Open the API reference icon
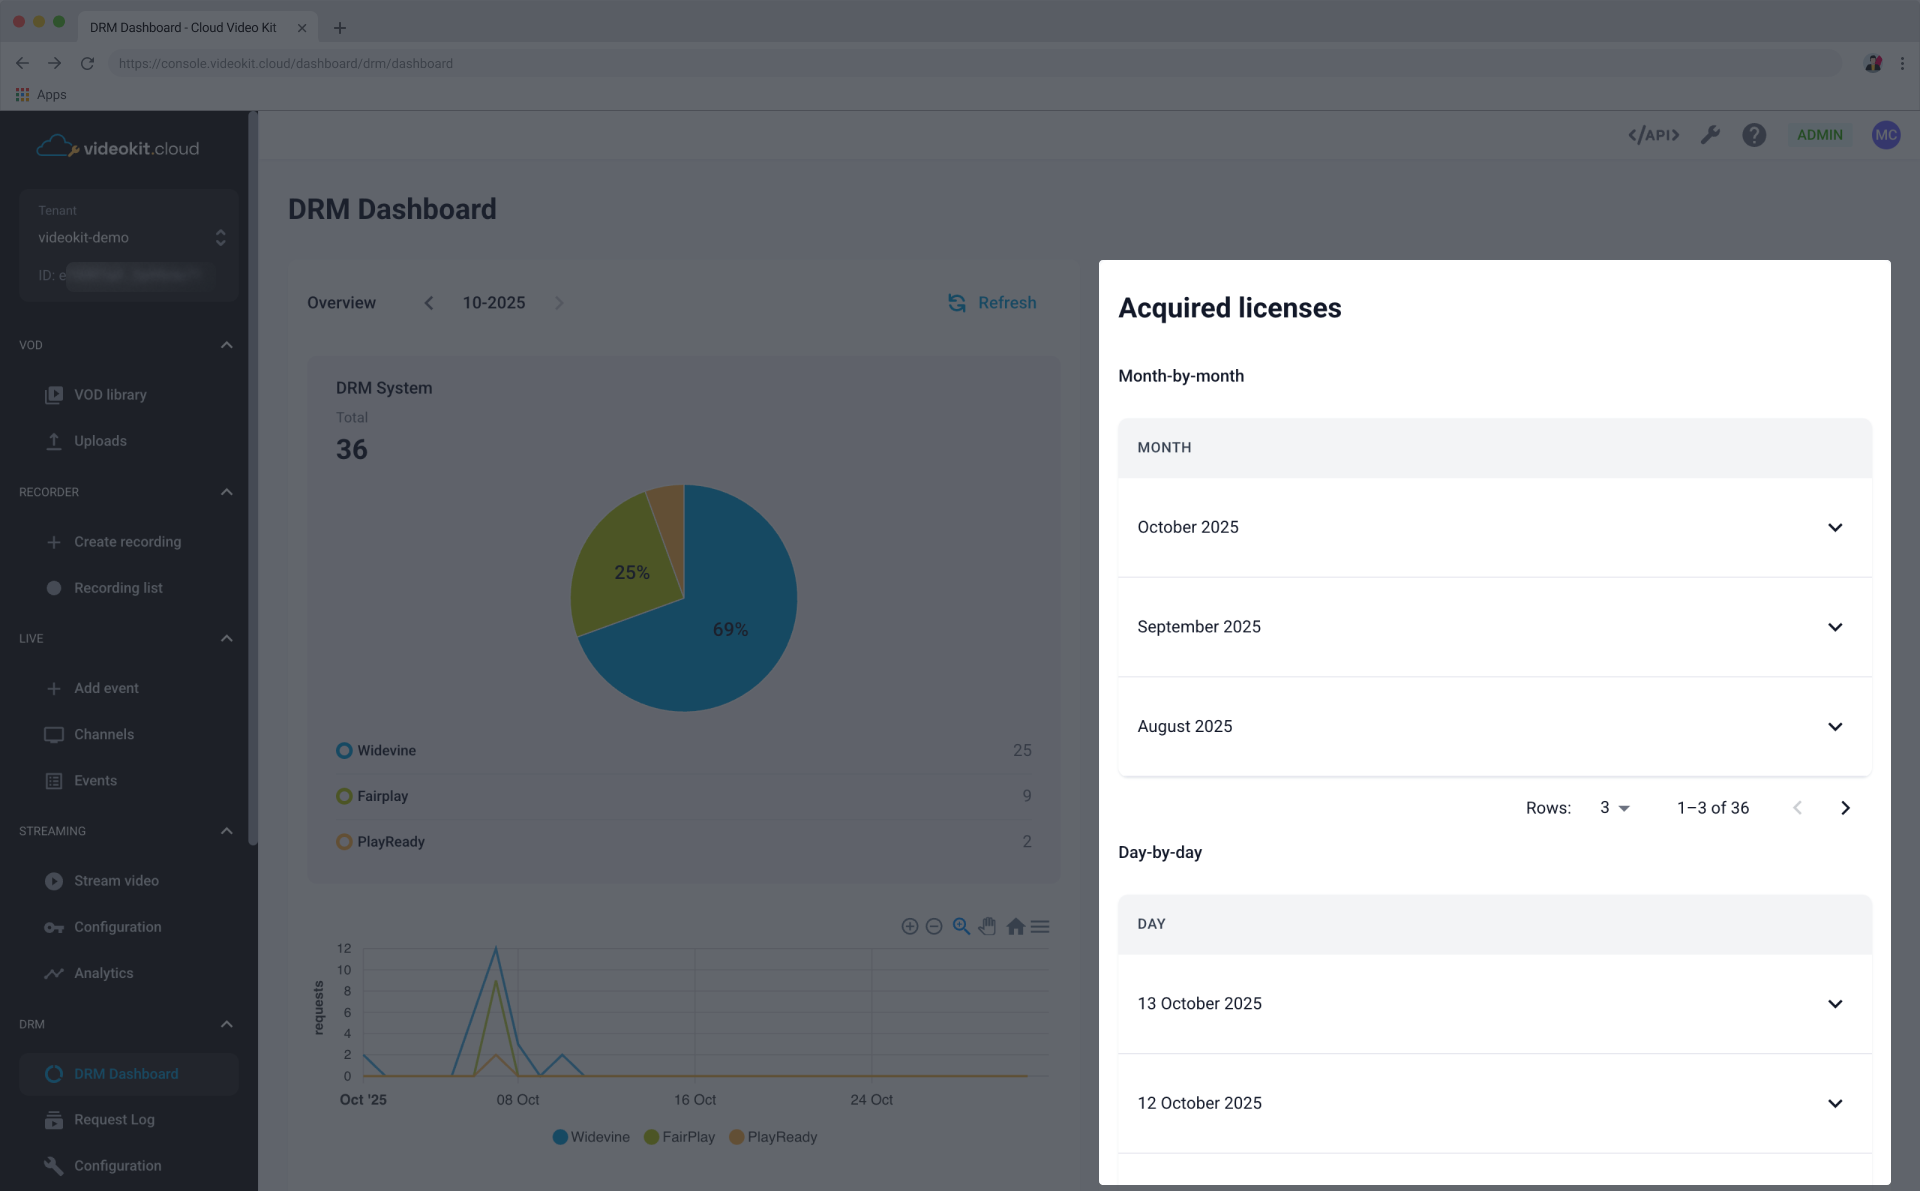 pyautogui.click(x=1652, y=134)
